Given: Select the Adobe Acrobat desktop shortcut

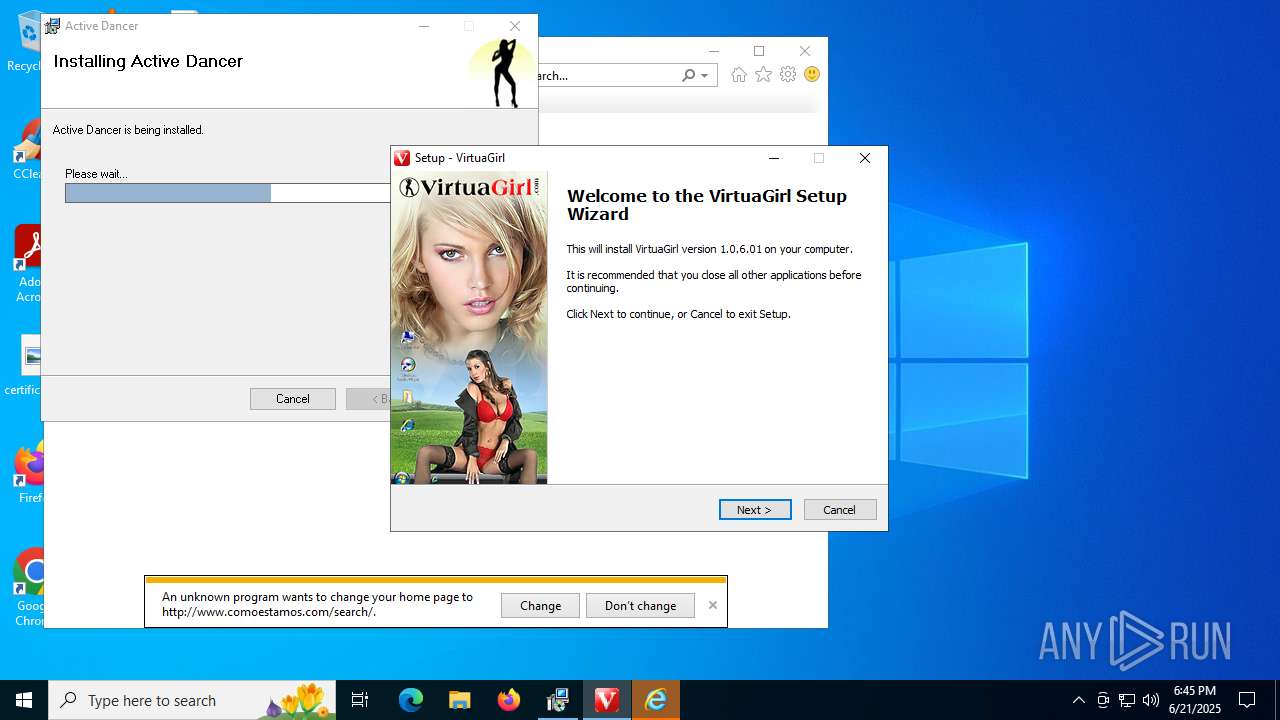Looking at the screenshot, I should pyautogui.click(x=27, y=264).
